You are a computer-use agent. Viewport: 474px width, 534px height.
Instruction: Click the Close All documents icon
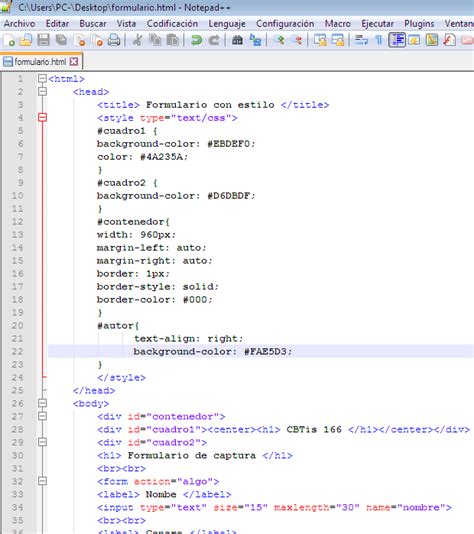tap(97, 40)
